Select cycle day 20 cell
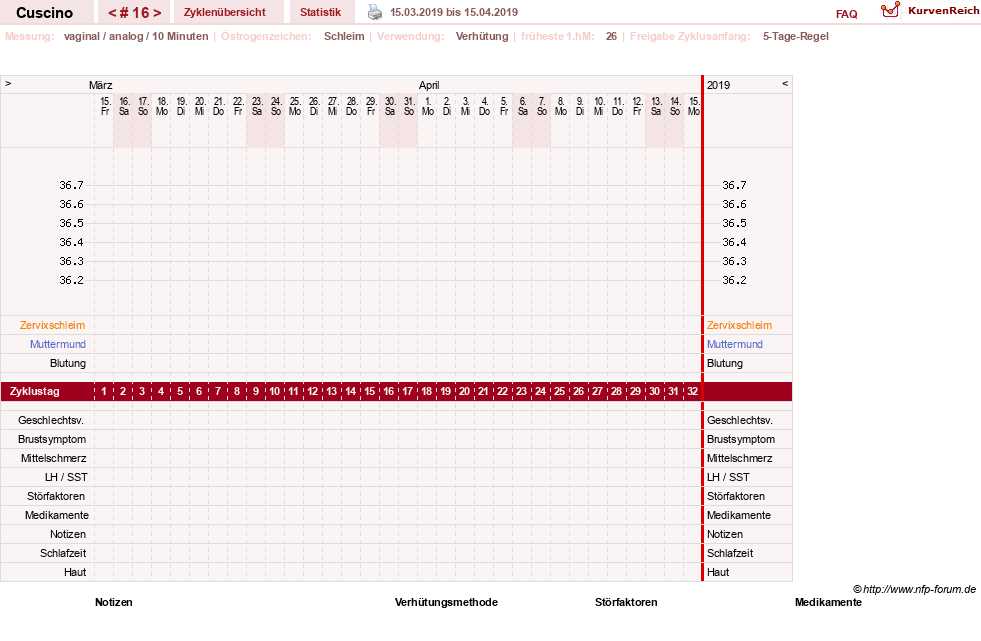Viewport: 981px width, 641px height. click(464, 391)
